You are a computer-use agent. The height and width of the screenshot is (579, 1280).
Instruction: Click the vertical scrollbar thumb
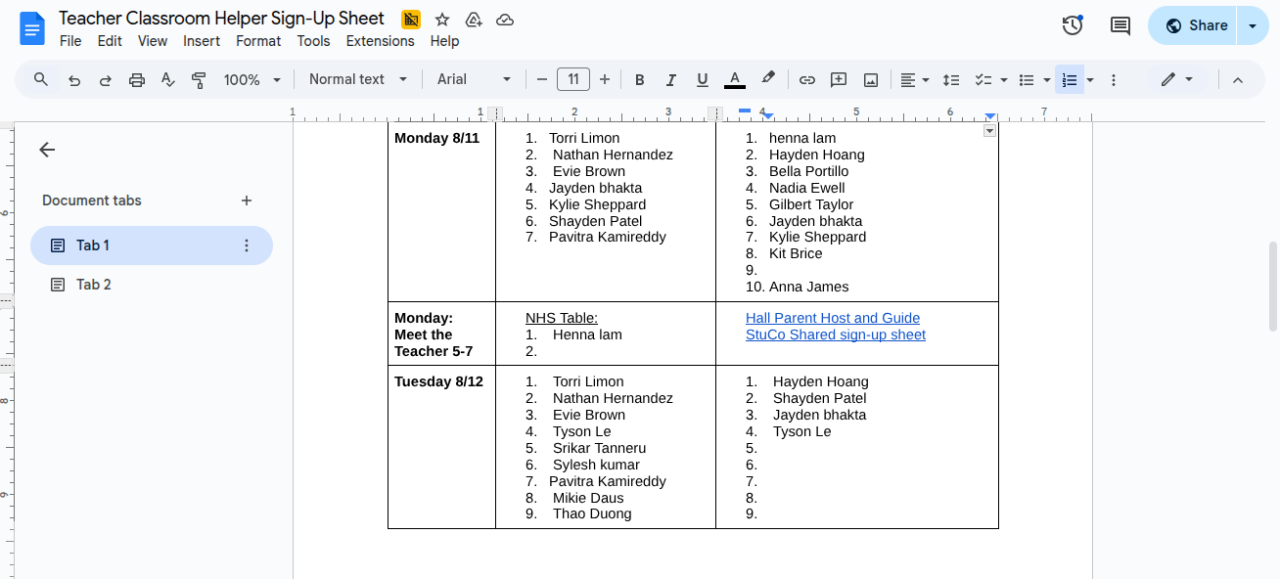click(x=1273, y=286)
